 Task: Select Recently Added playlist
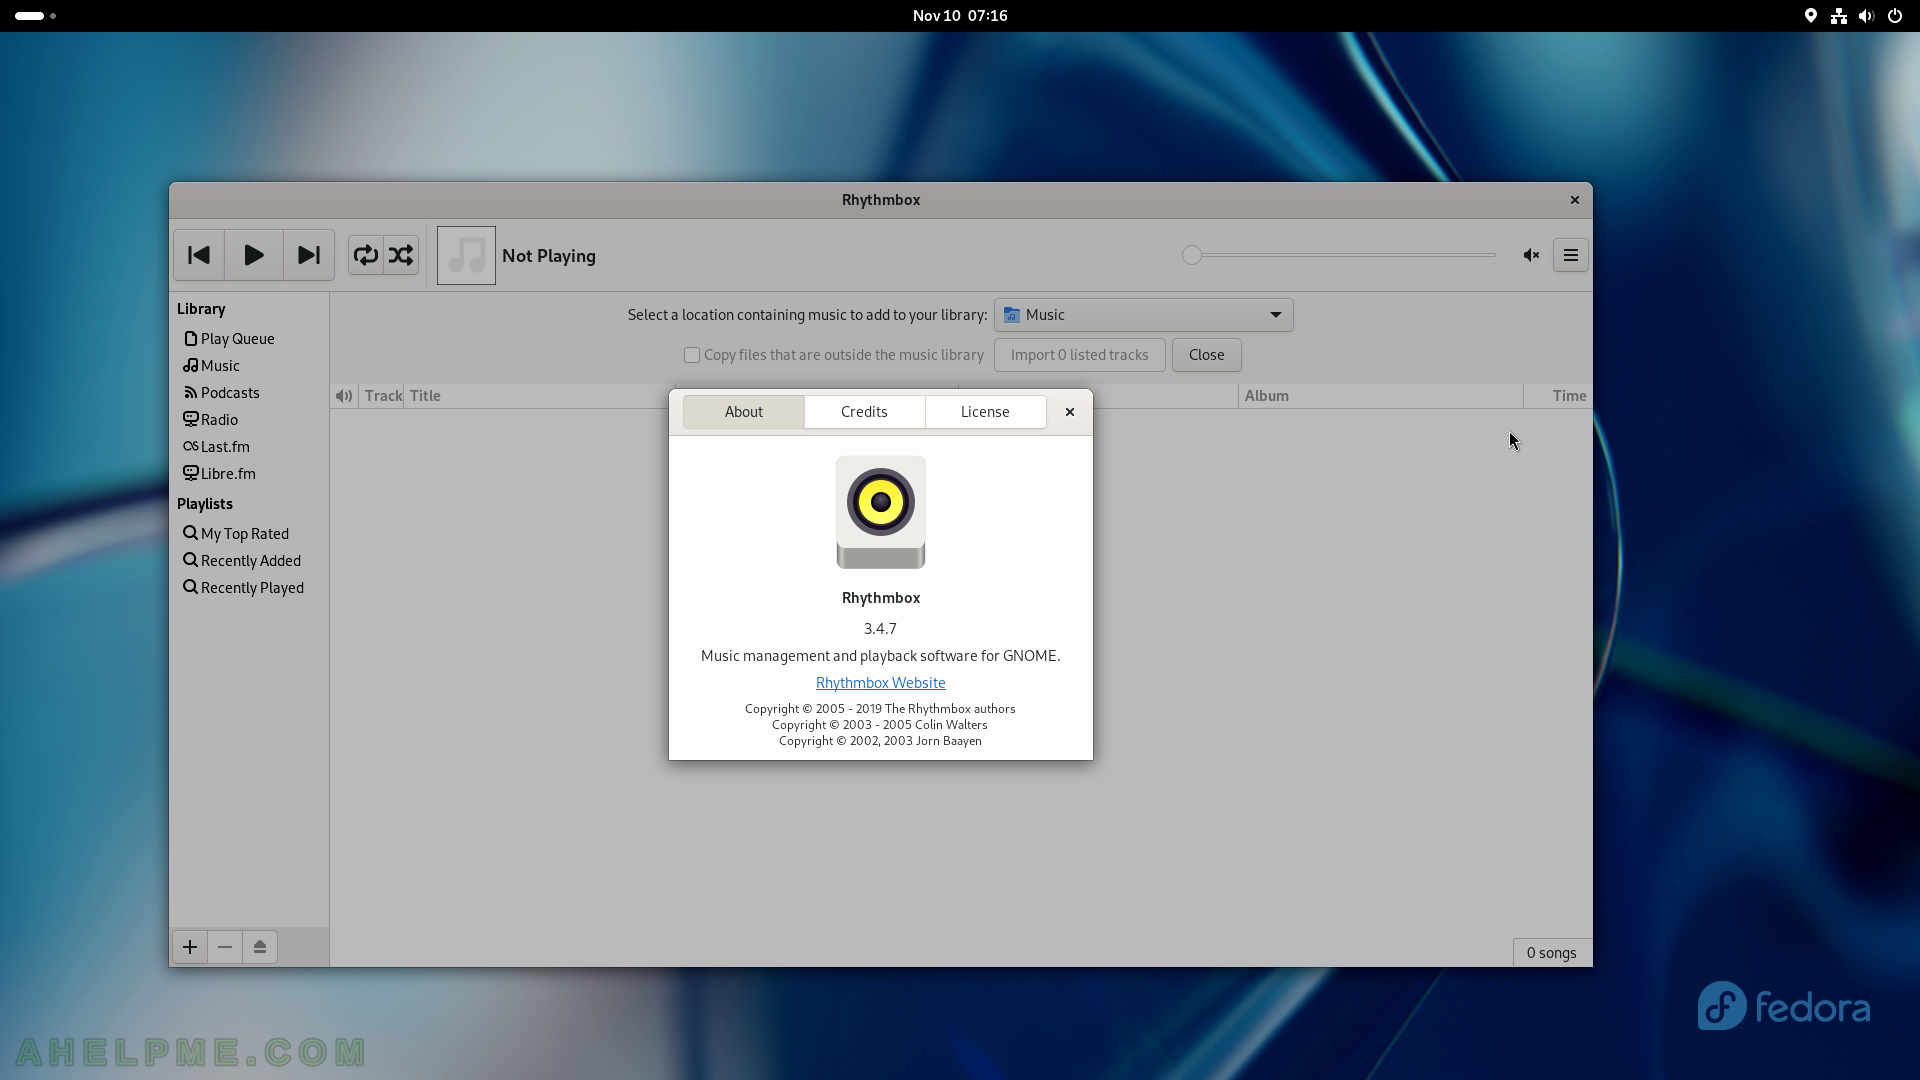pyautogui.click(x=250, y=561)
